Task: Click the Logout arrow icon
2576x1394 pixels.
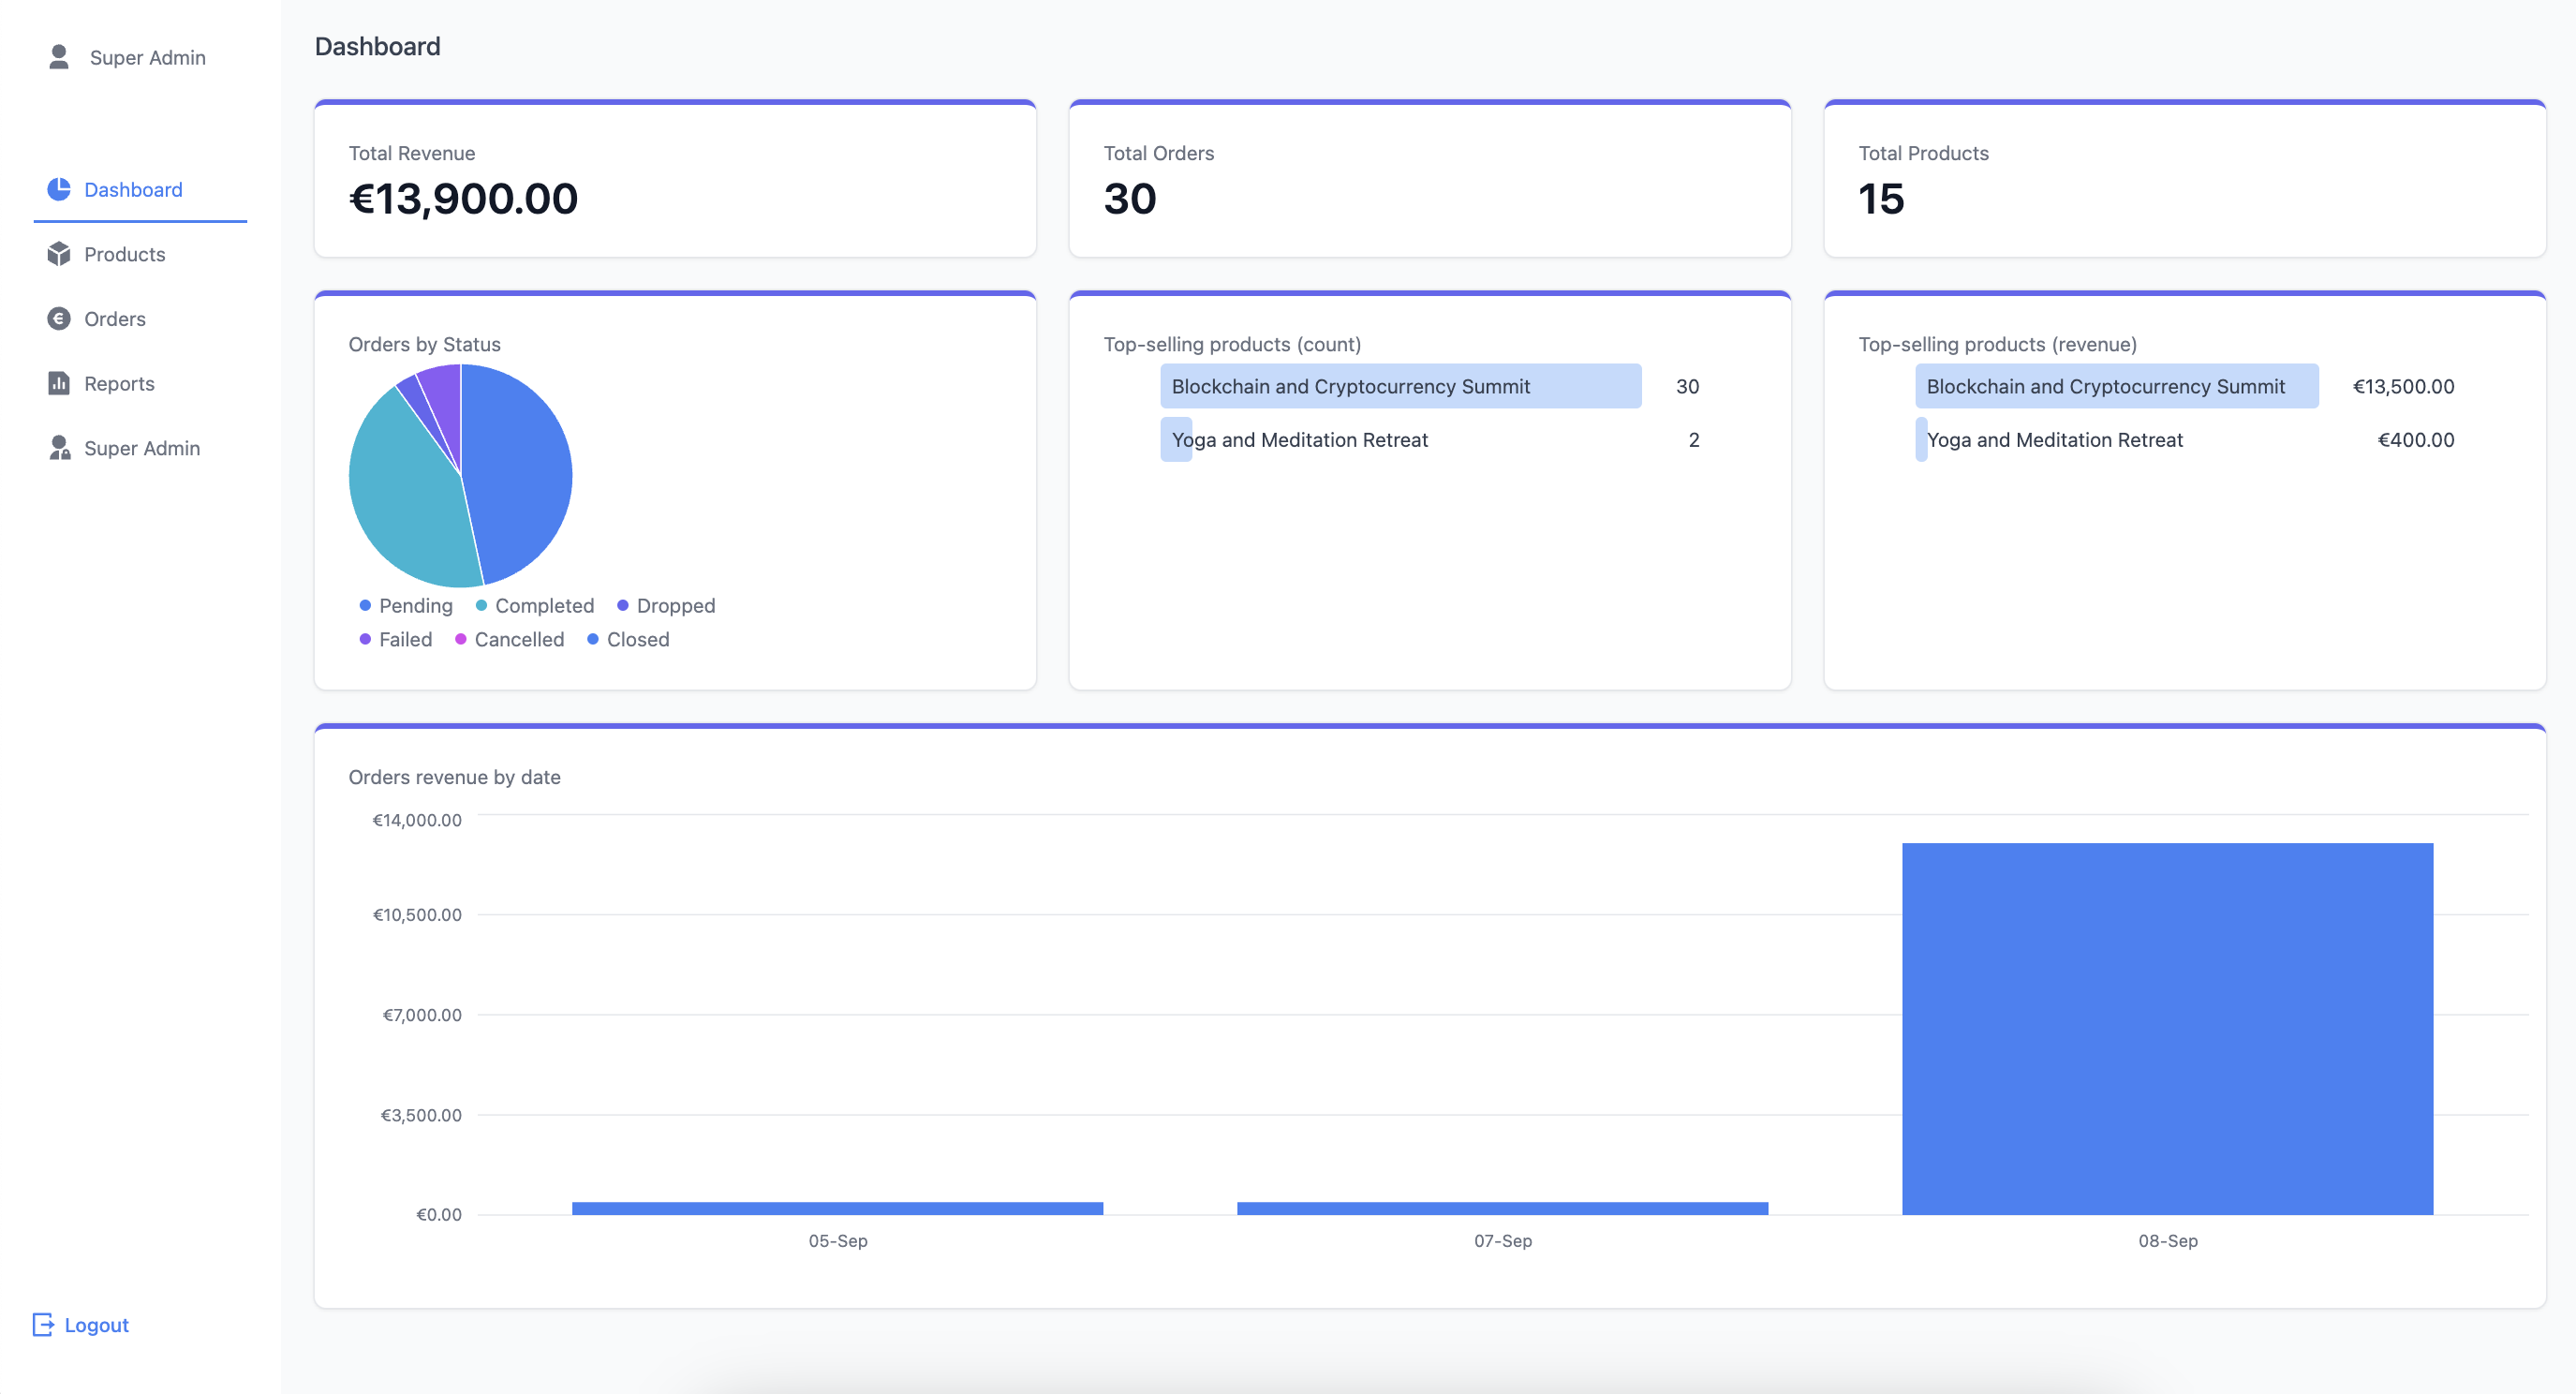Action: (43, 1324)
